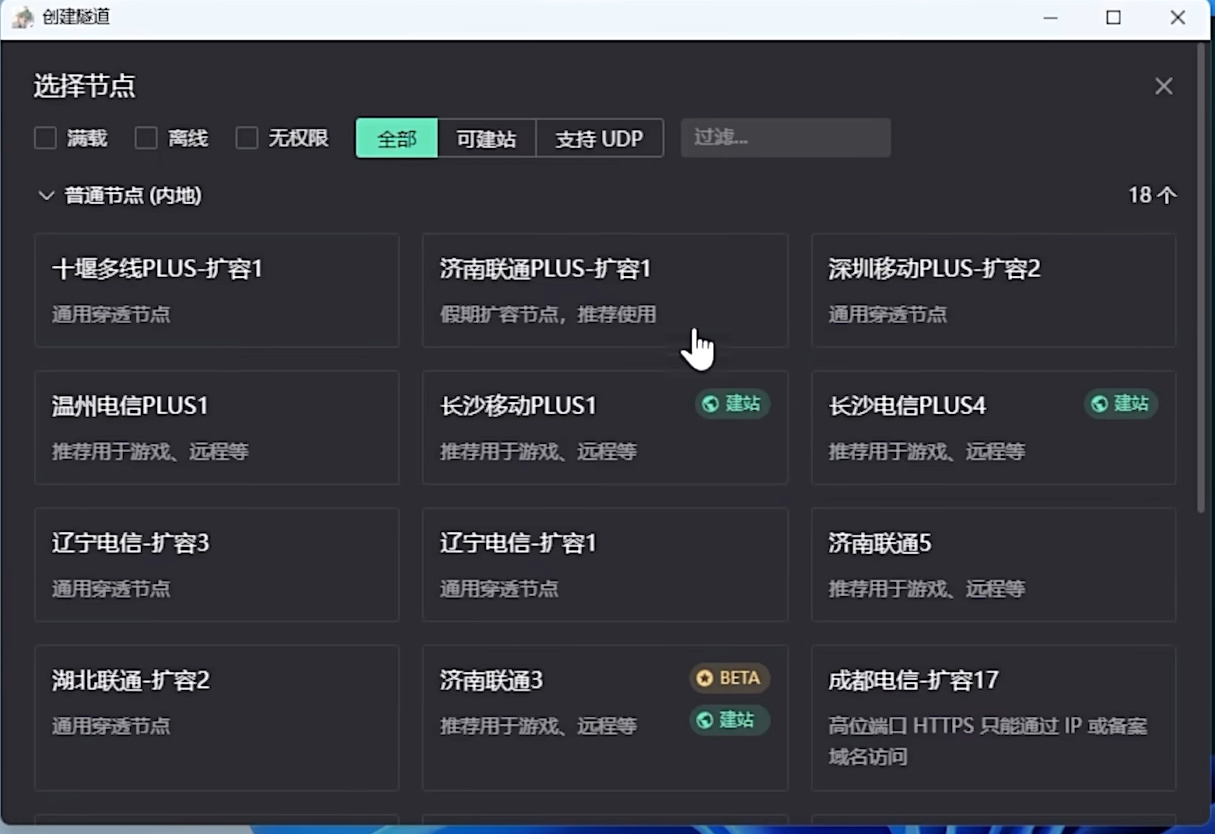The width and height of the screenshot is (1215, 834).
Task: Click the 建站 badge on 济南联通3
Action: (x=730, y=720)
